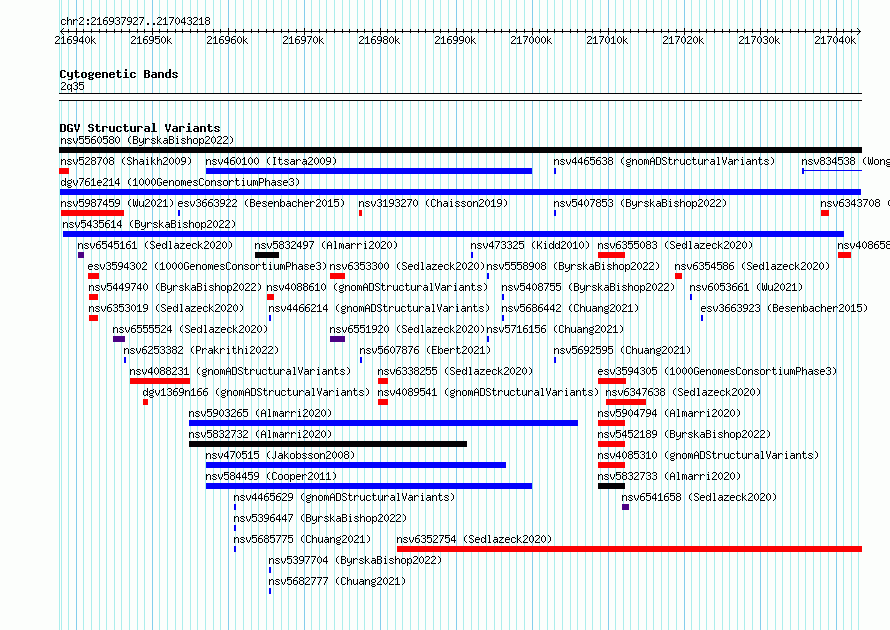Viewport: 890px width, 630px height.
Task: Open nsv6353019 (Sedlazeck2020) label
Action: [166, 308]
